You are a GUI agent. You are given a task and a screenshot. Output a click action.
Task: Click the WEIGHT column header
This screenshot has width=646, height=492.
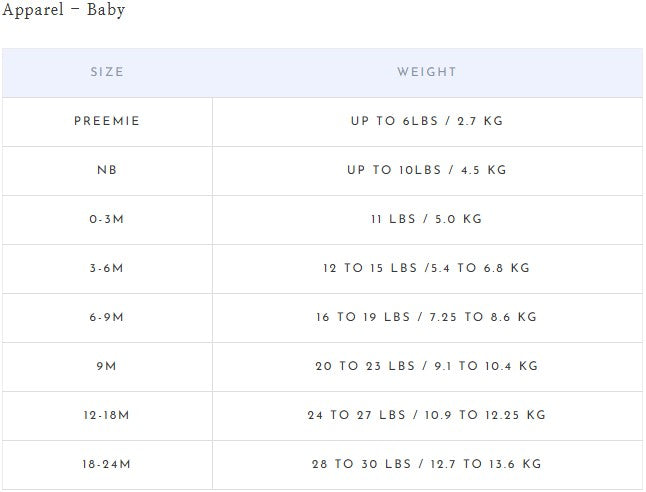pos(426,72)
